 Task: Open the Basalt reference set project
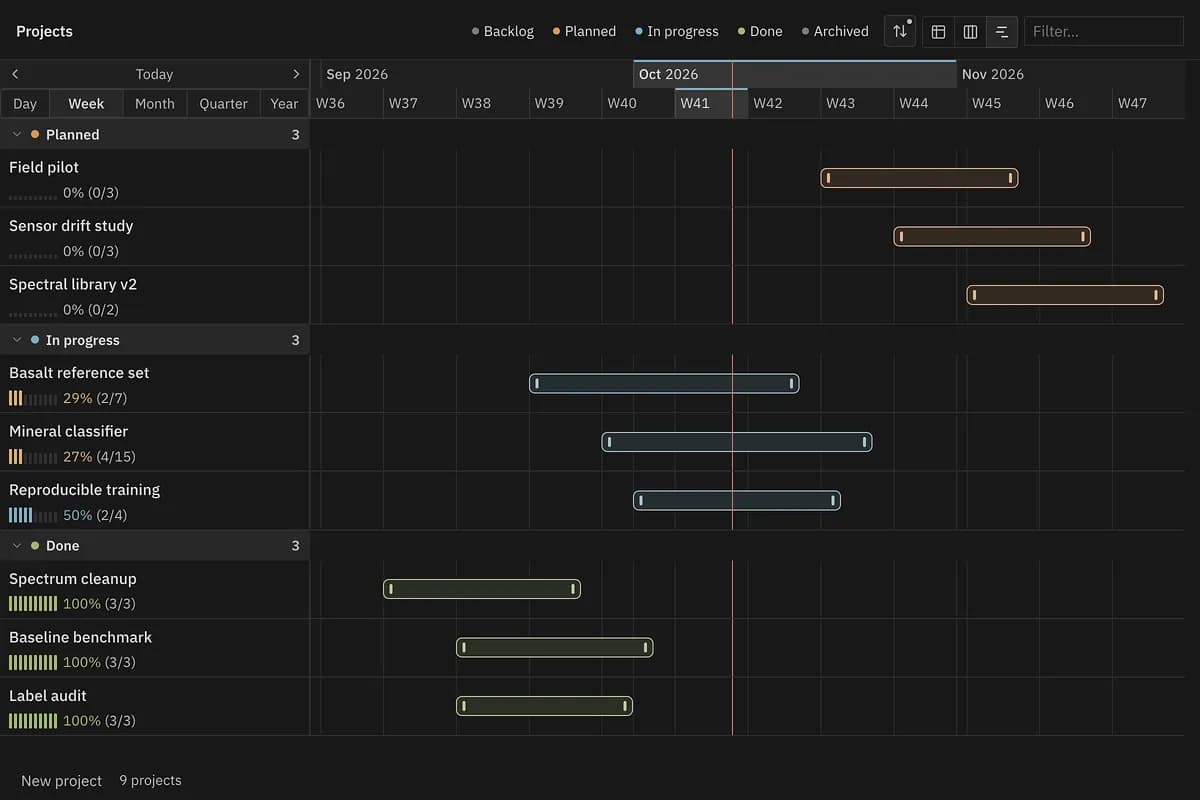coord(79,373)
